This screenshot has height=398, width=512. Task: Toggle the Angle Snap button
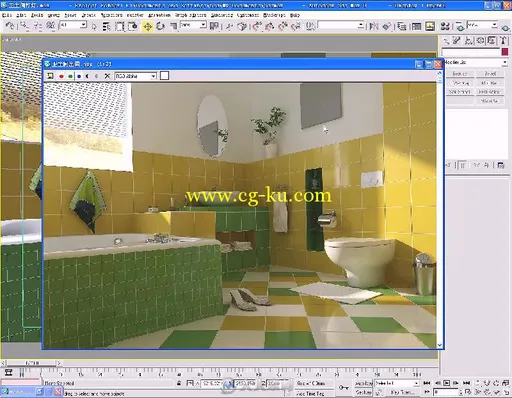pyautogui.click(x=269, y=26)
